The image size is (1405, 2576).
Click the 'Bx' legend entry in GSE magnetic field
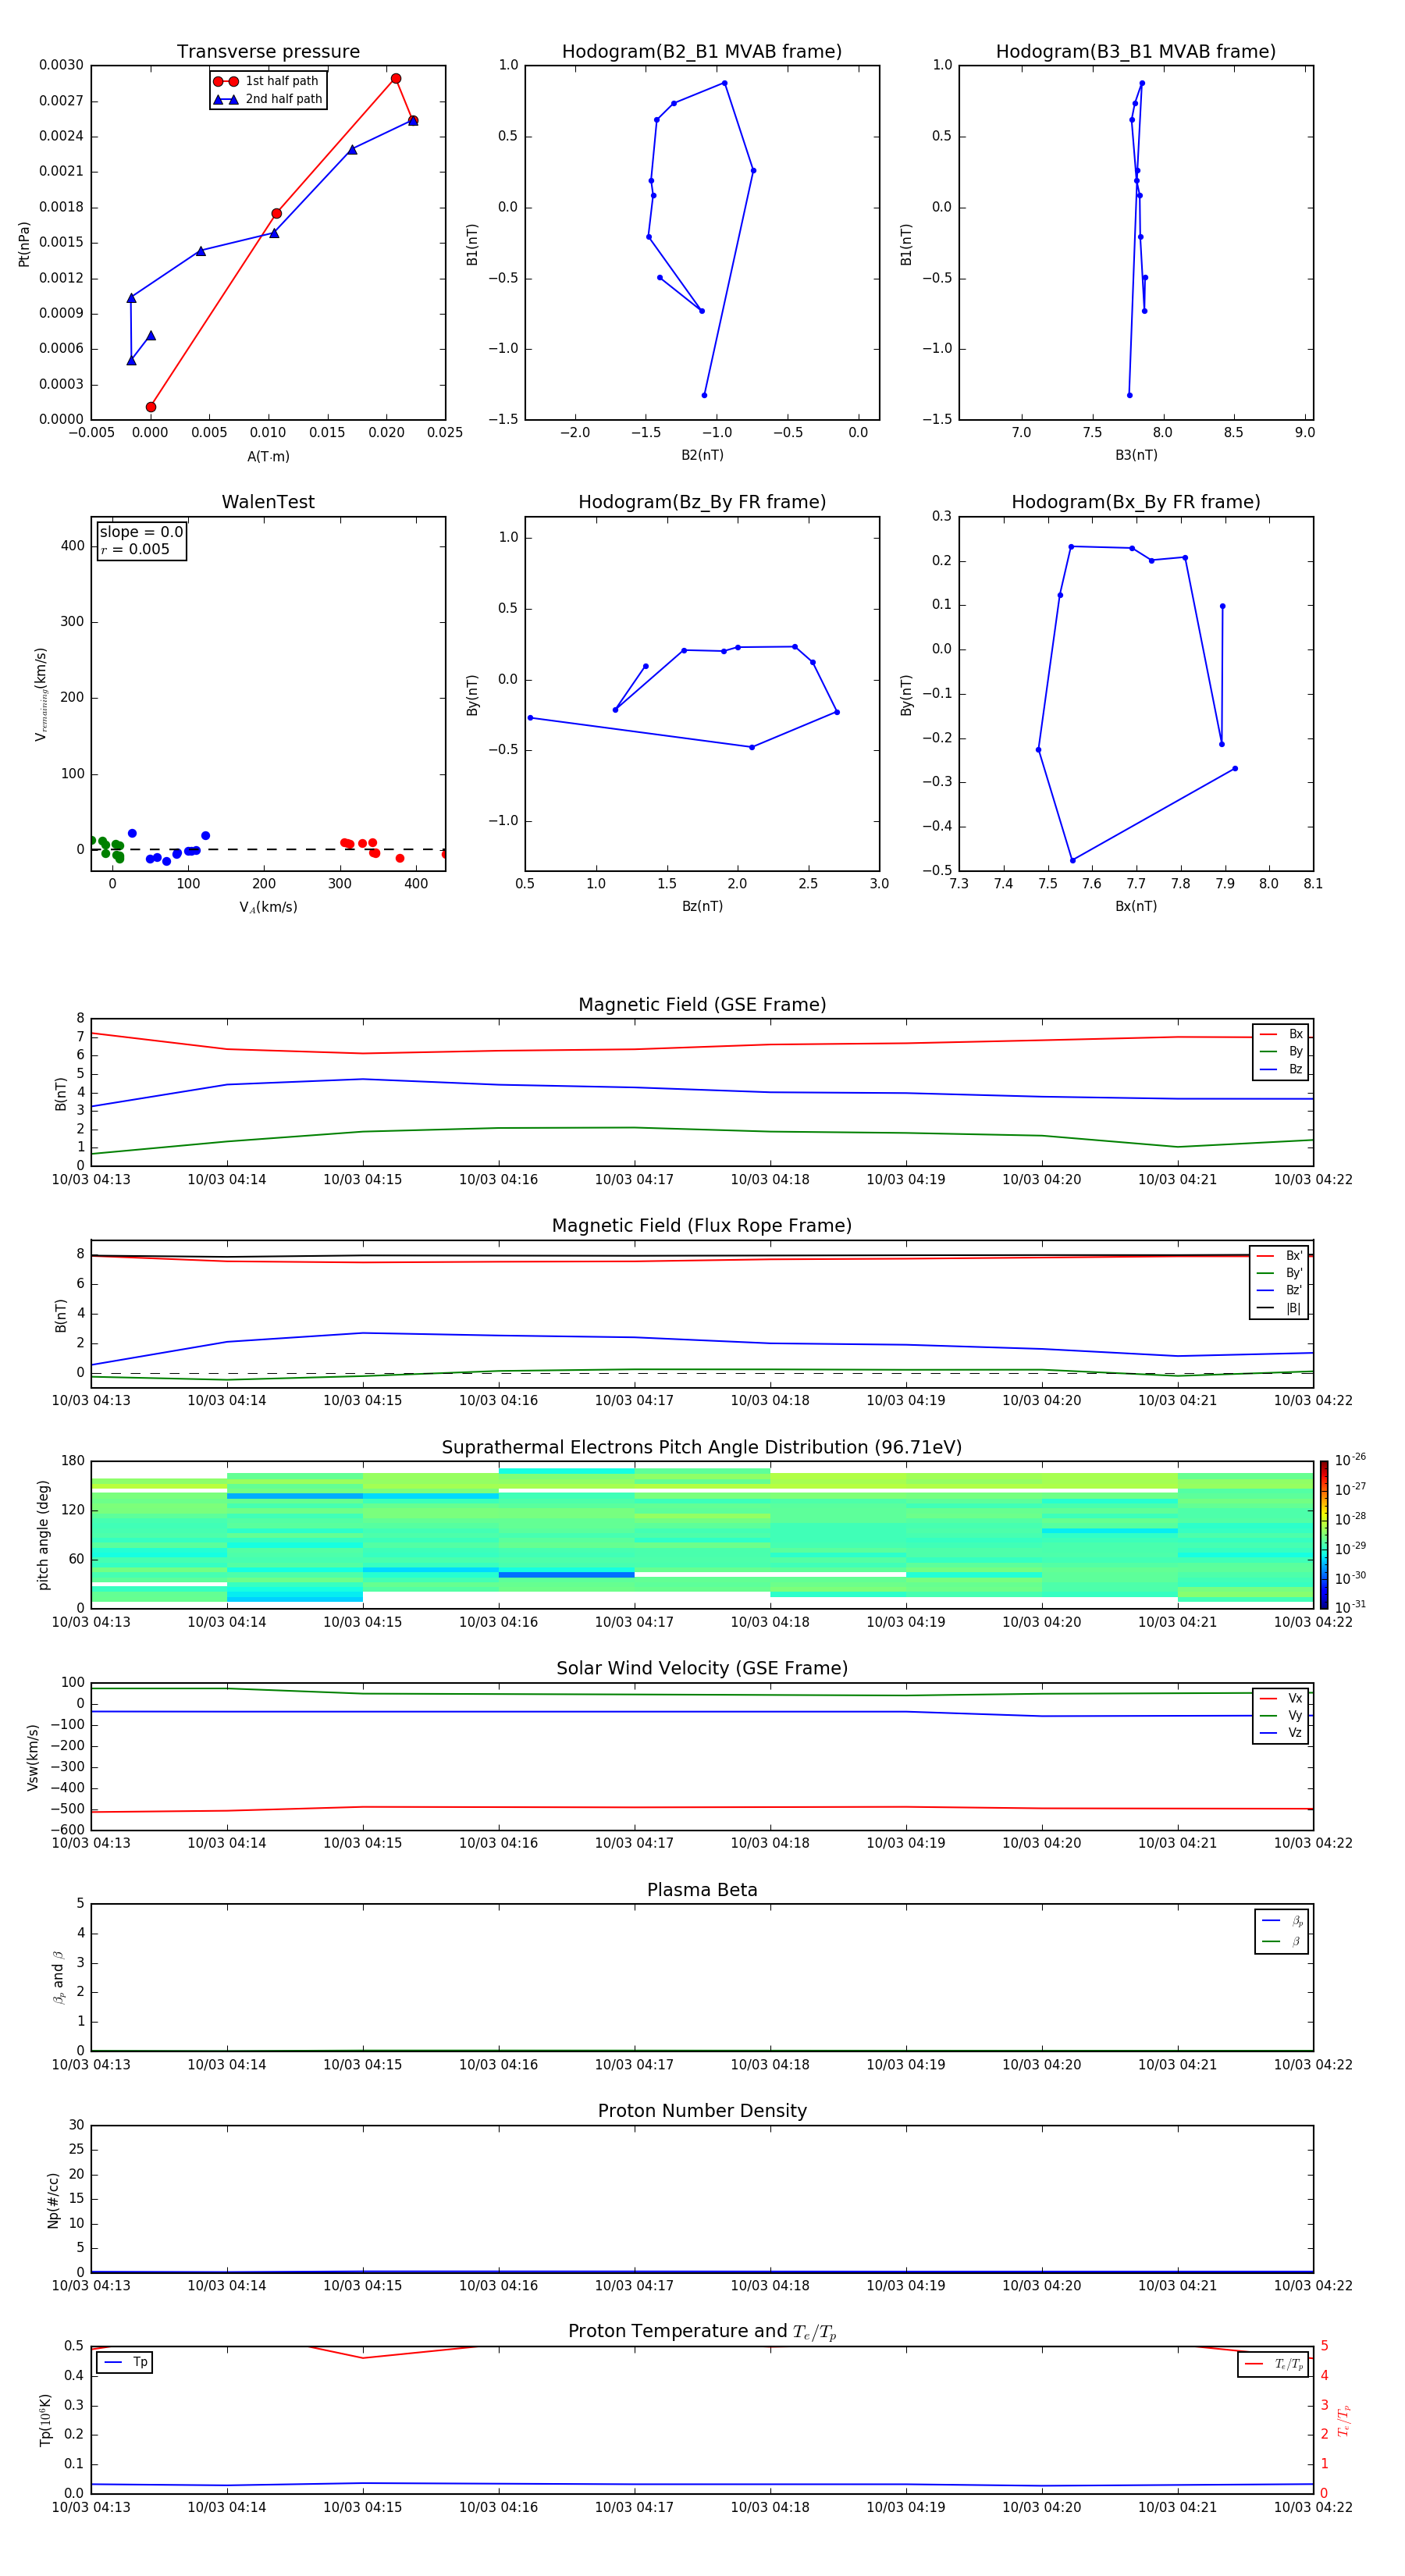pyautogui.click(x=1281, y=1034)
